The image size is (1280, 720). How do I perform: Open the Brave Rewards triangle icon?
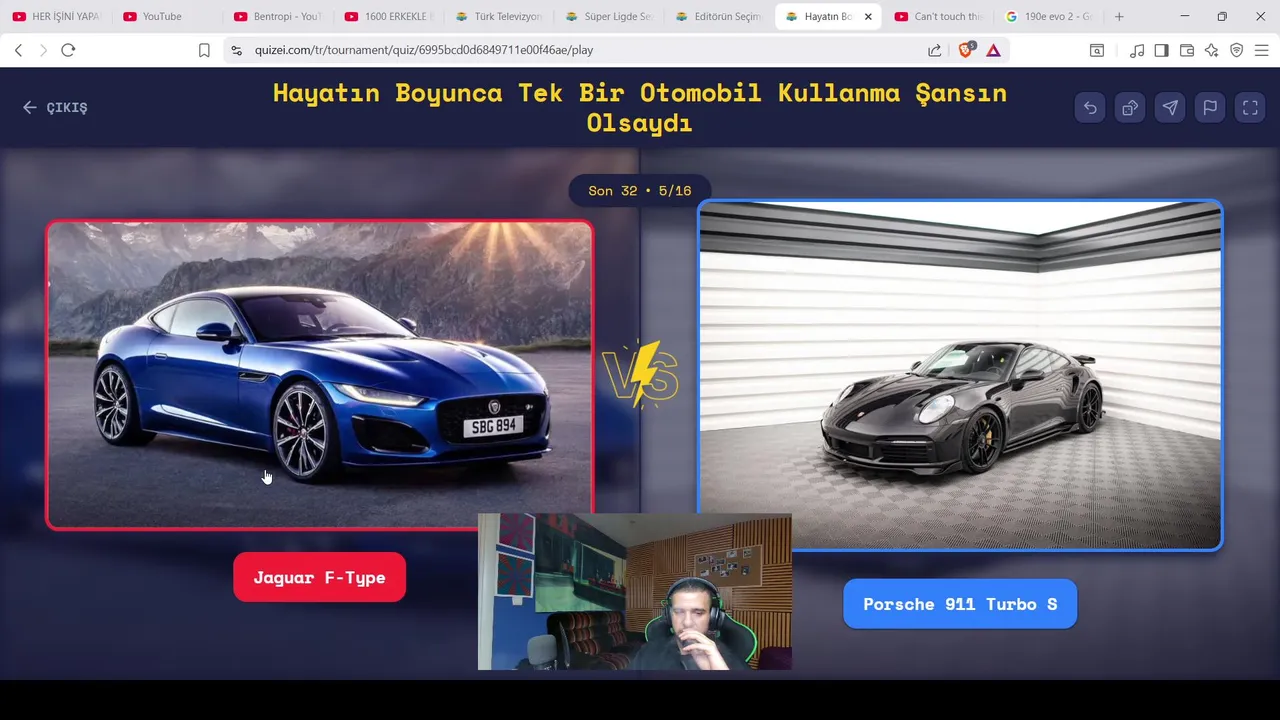pyautogui.click(x=993, y=50)
